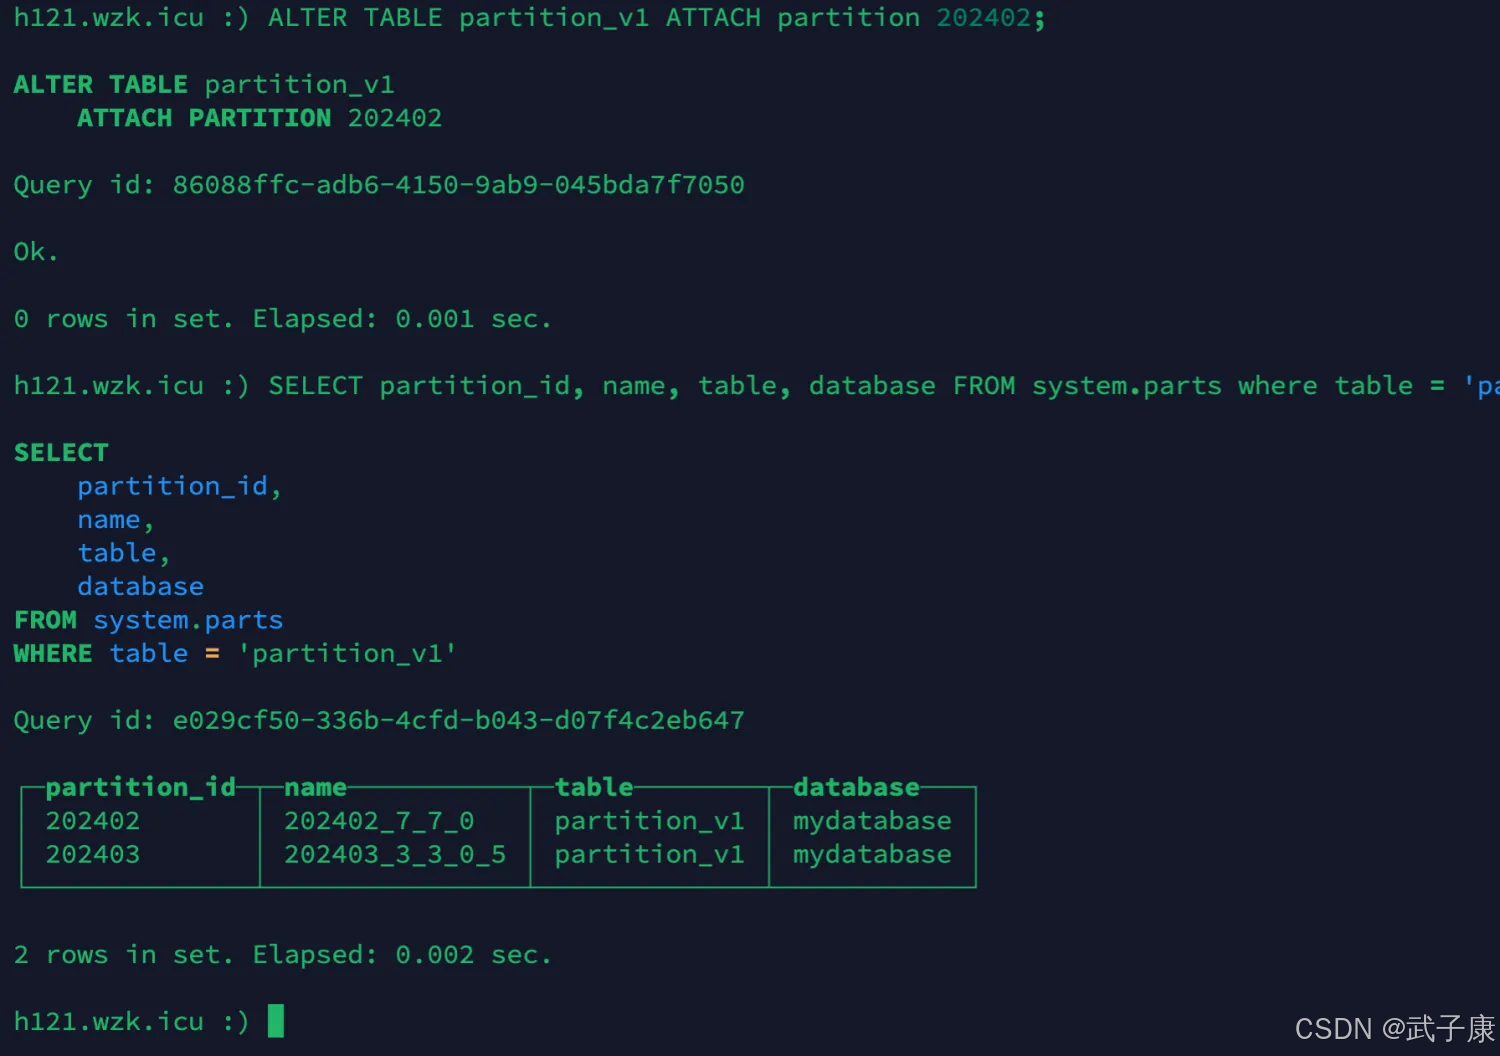Click partition_v1 in the 202403 row
Viewport: 1500px width, 1056px height.
click(650, 855)
